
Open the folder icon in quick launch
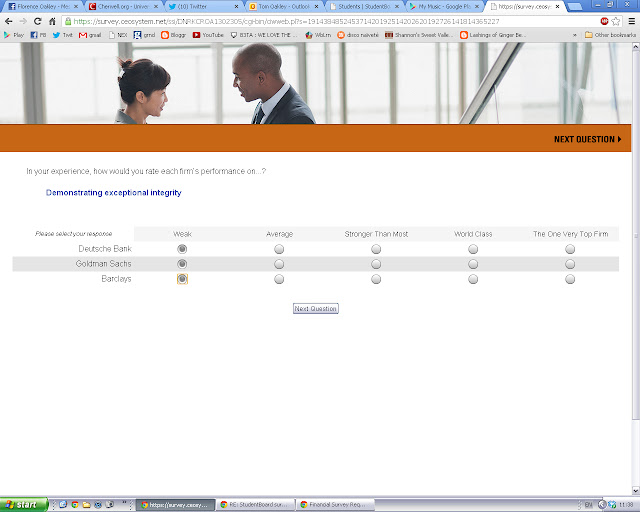(86, 505)
